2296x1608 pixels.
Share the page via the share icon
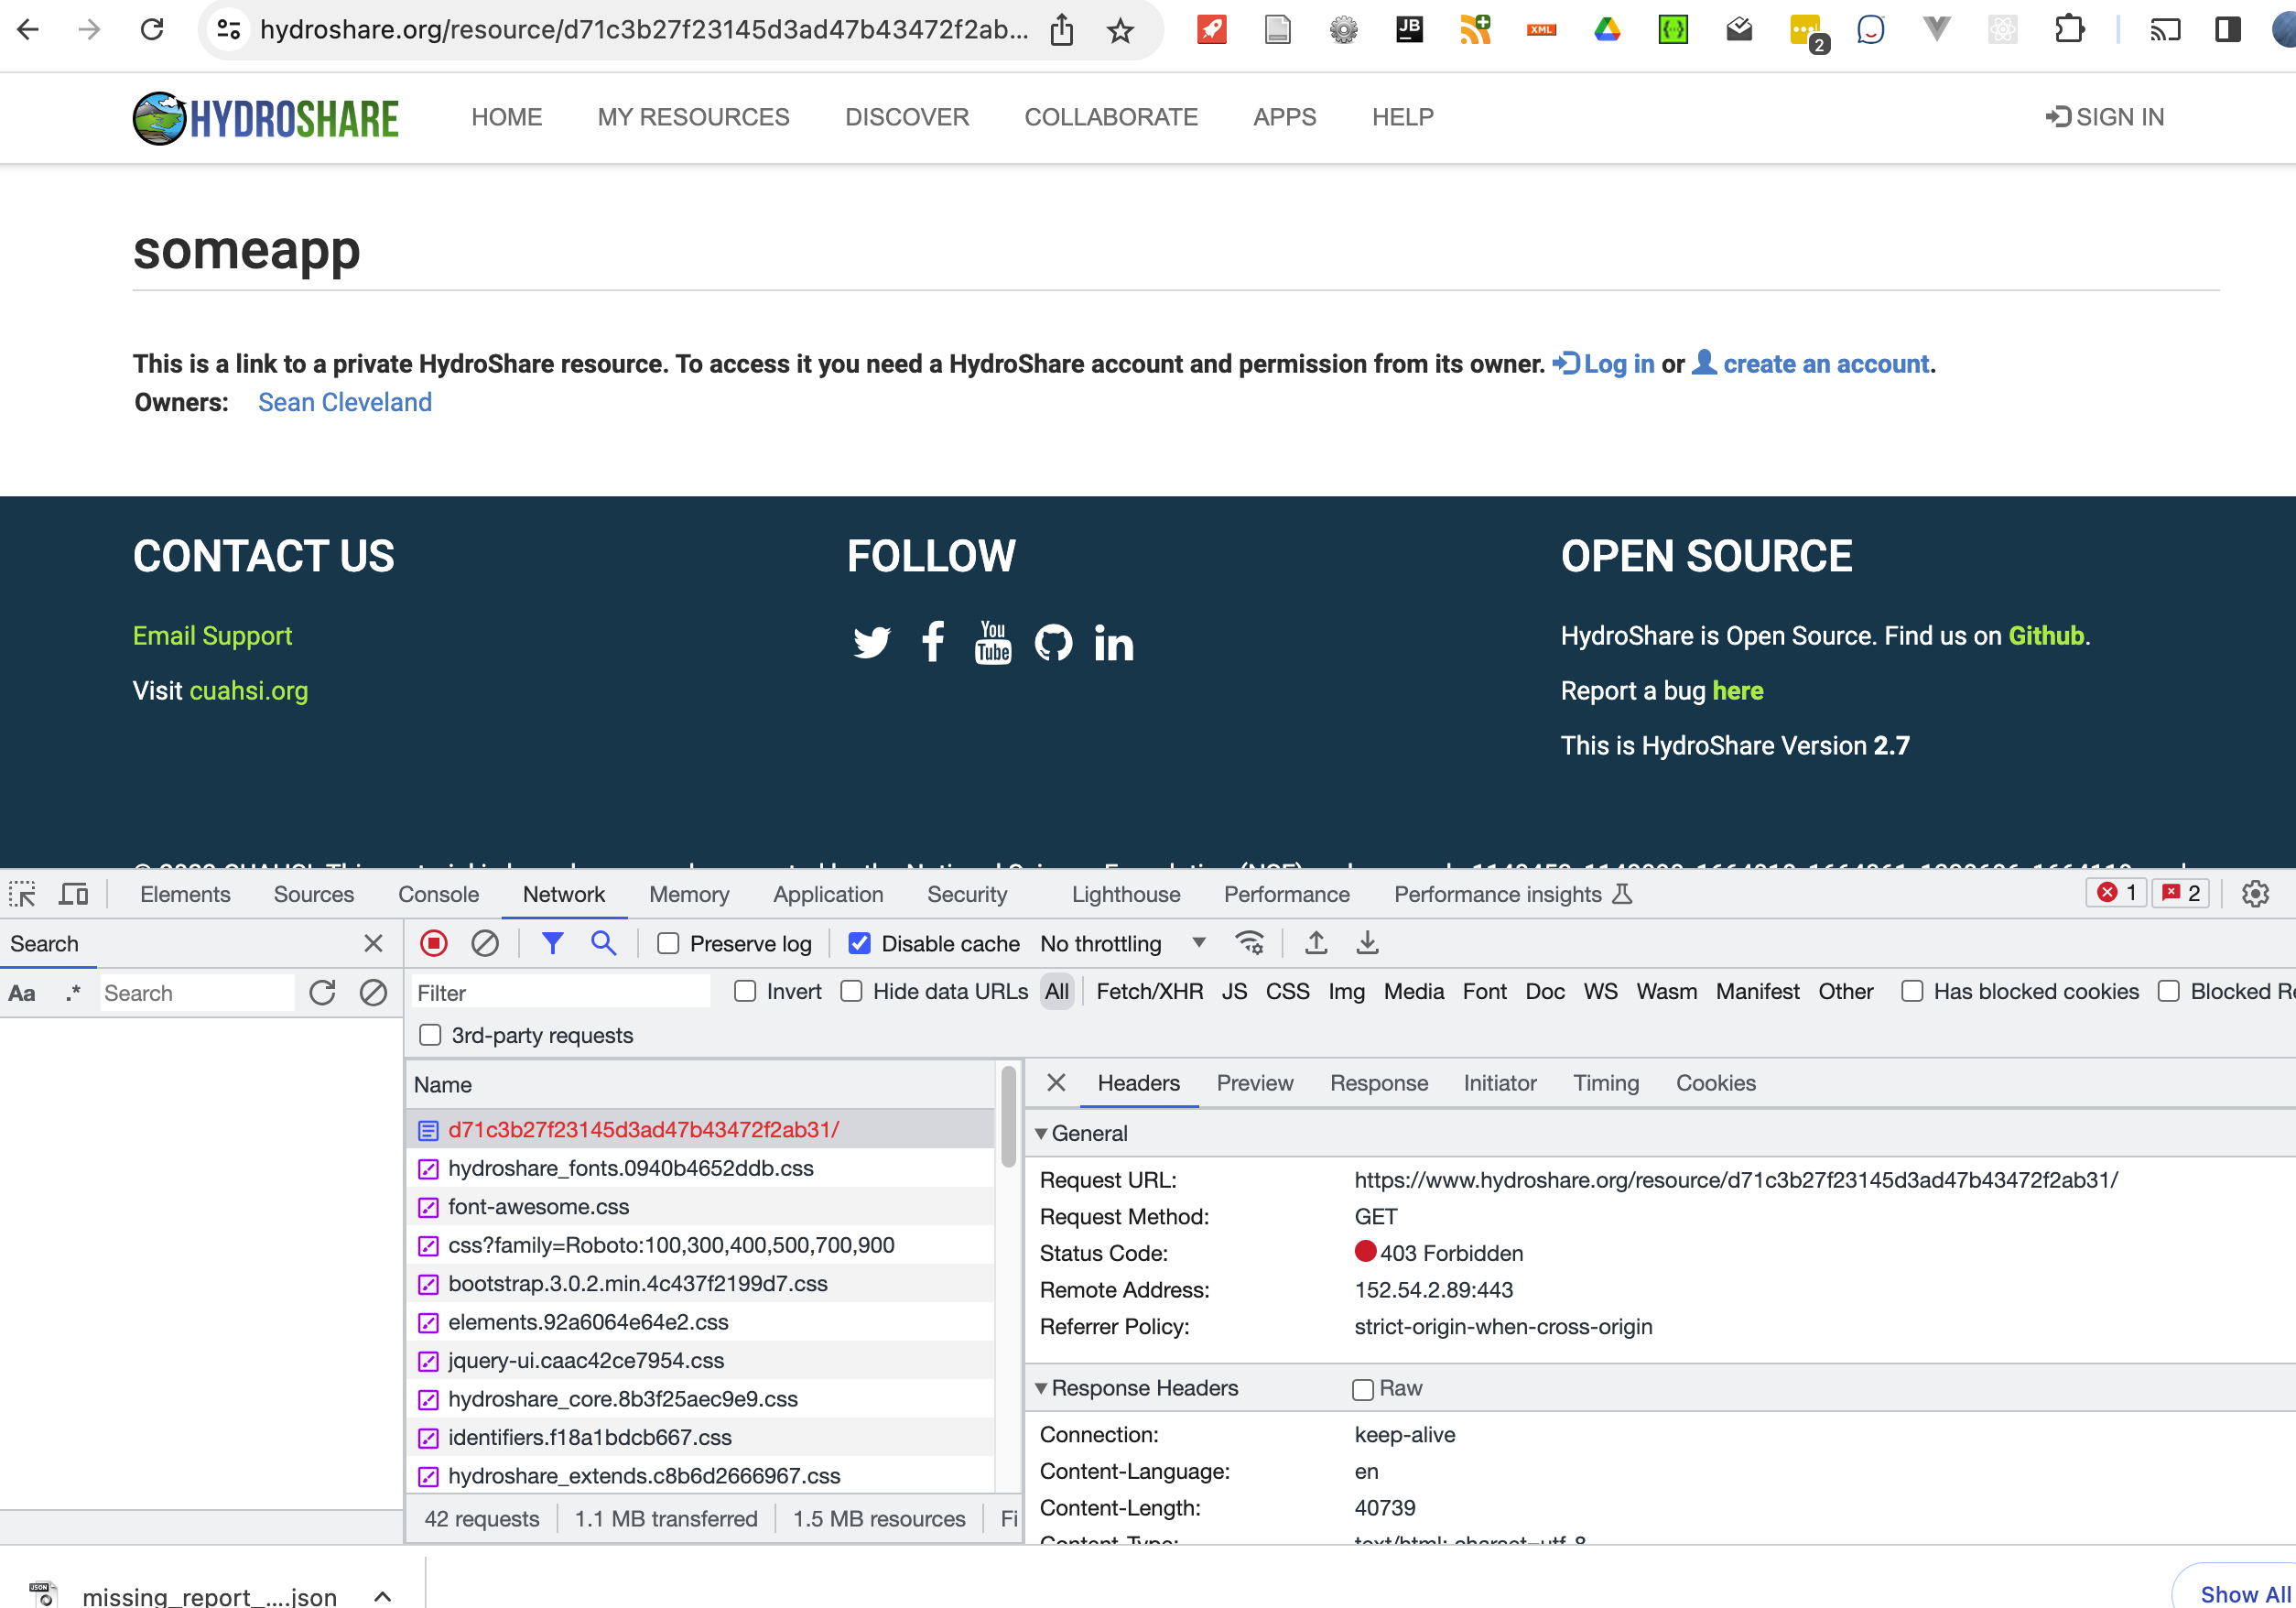1062,30
